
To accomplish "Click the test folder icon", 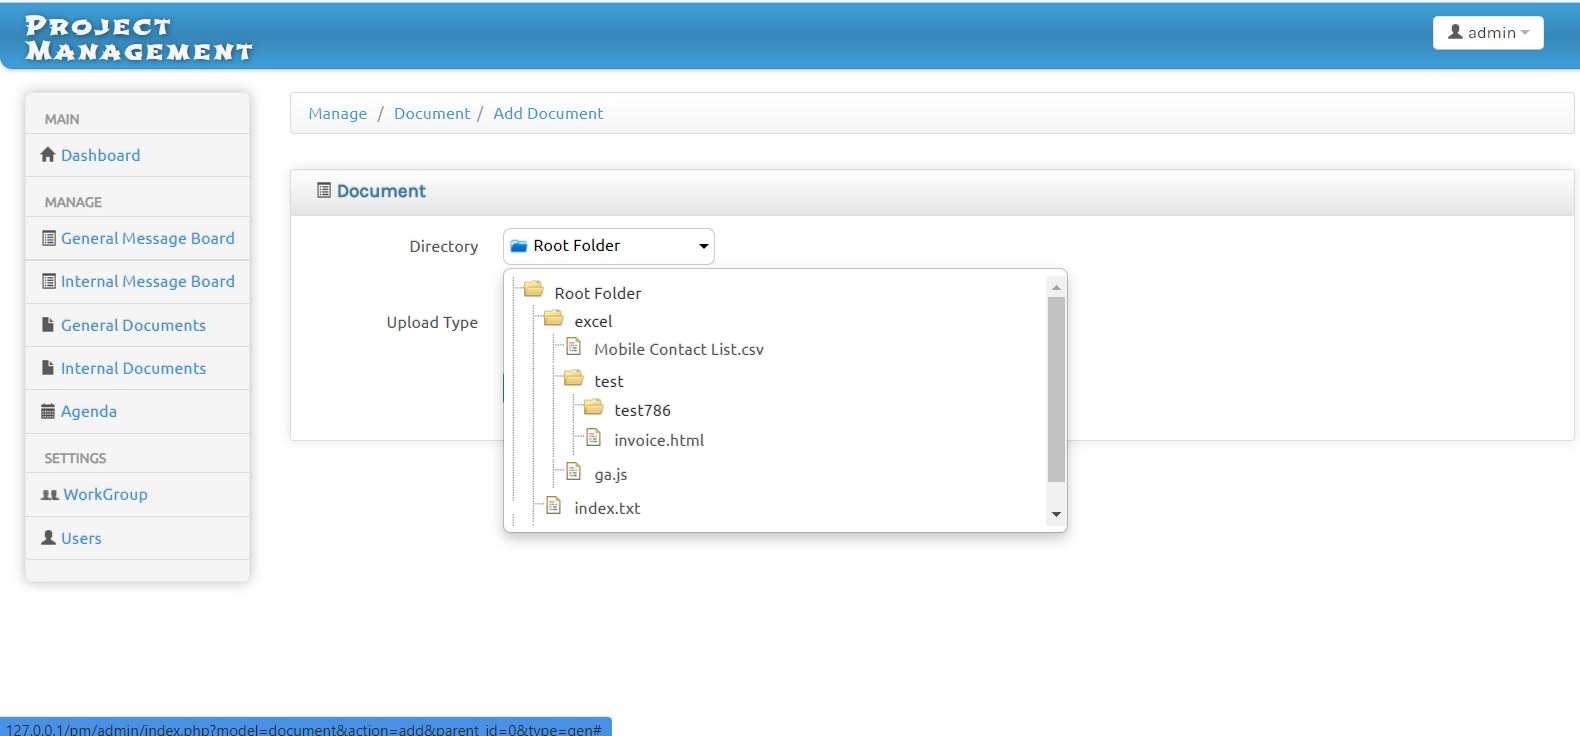I will 574,378.
